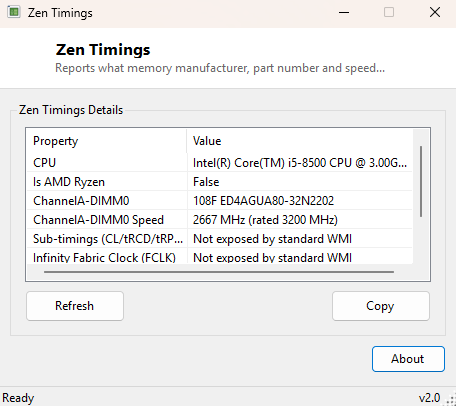Select the Intel(R) Core(TM) i5-8500 value cell

(x=300, y=163)
